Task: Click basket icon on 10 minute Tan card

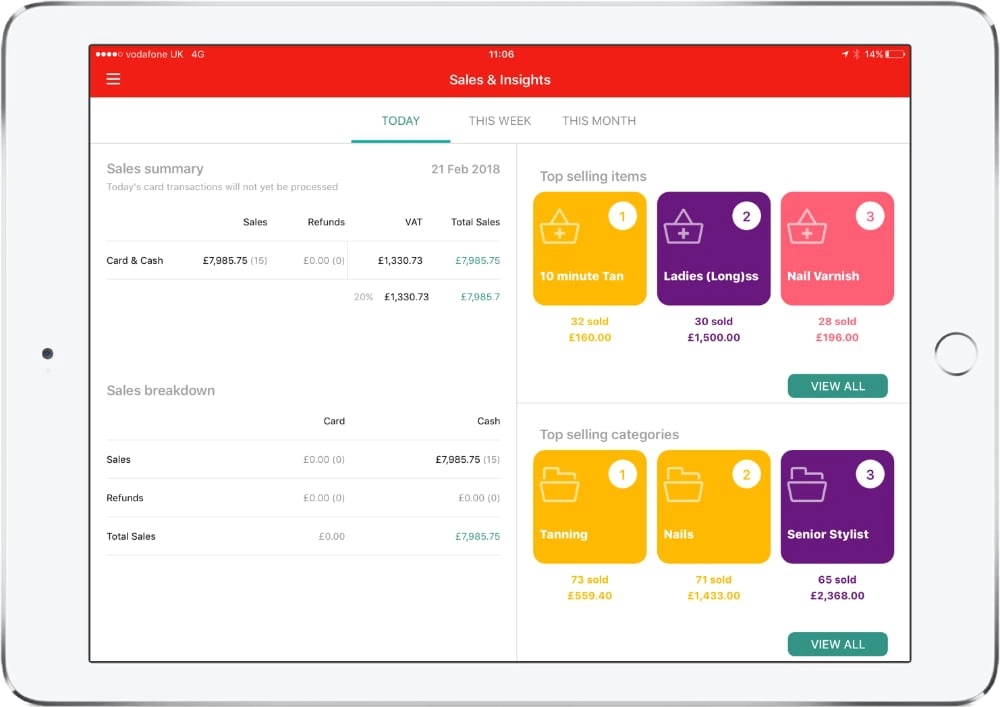Action: pyautogui.click(x=559, y=227)
